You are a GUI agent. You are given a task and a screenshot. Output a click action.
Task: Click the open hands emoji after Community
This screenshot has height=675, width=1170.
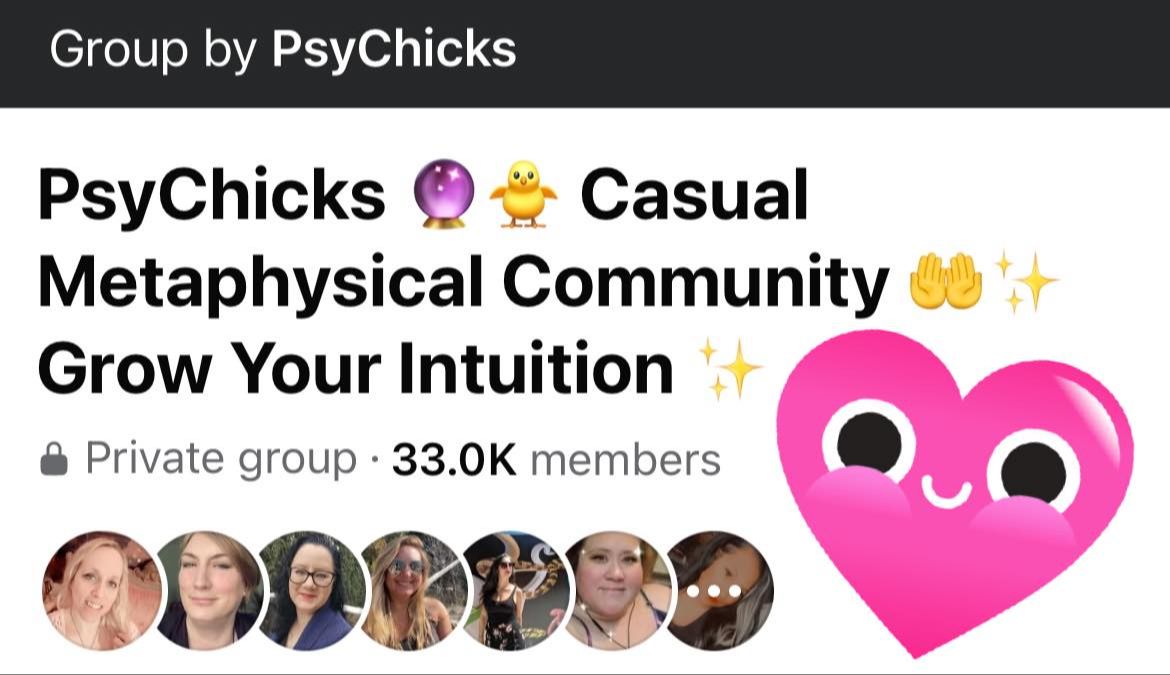(946, 282)
